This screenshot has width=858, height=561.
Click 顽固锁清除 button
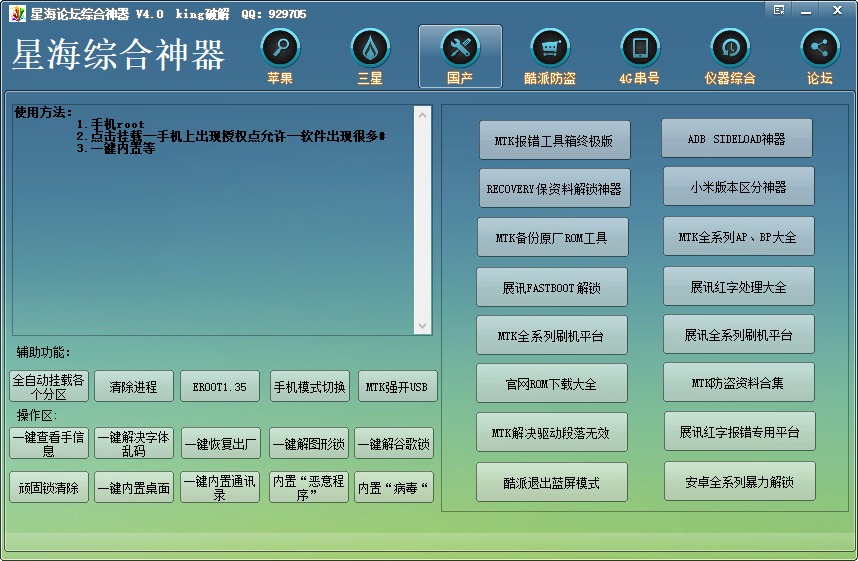pyautogui.click(x=49, y=487)
